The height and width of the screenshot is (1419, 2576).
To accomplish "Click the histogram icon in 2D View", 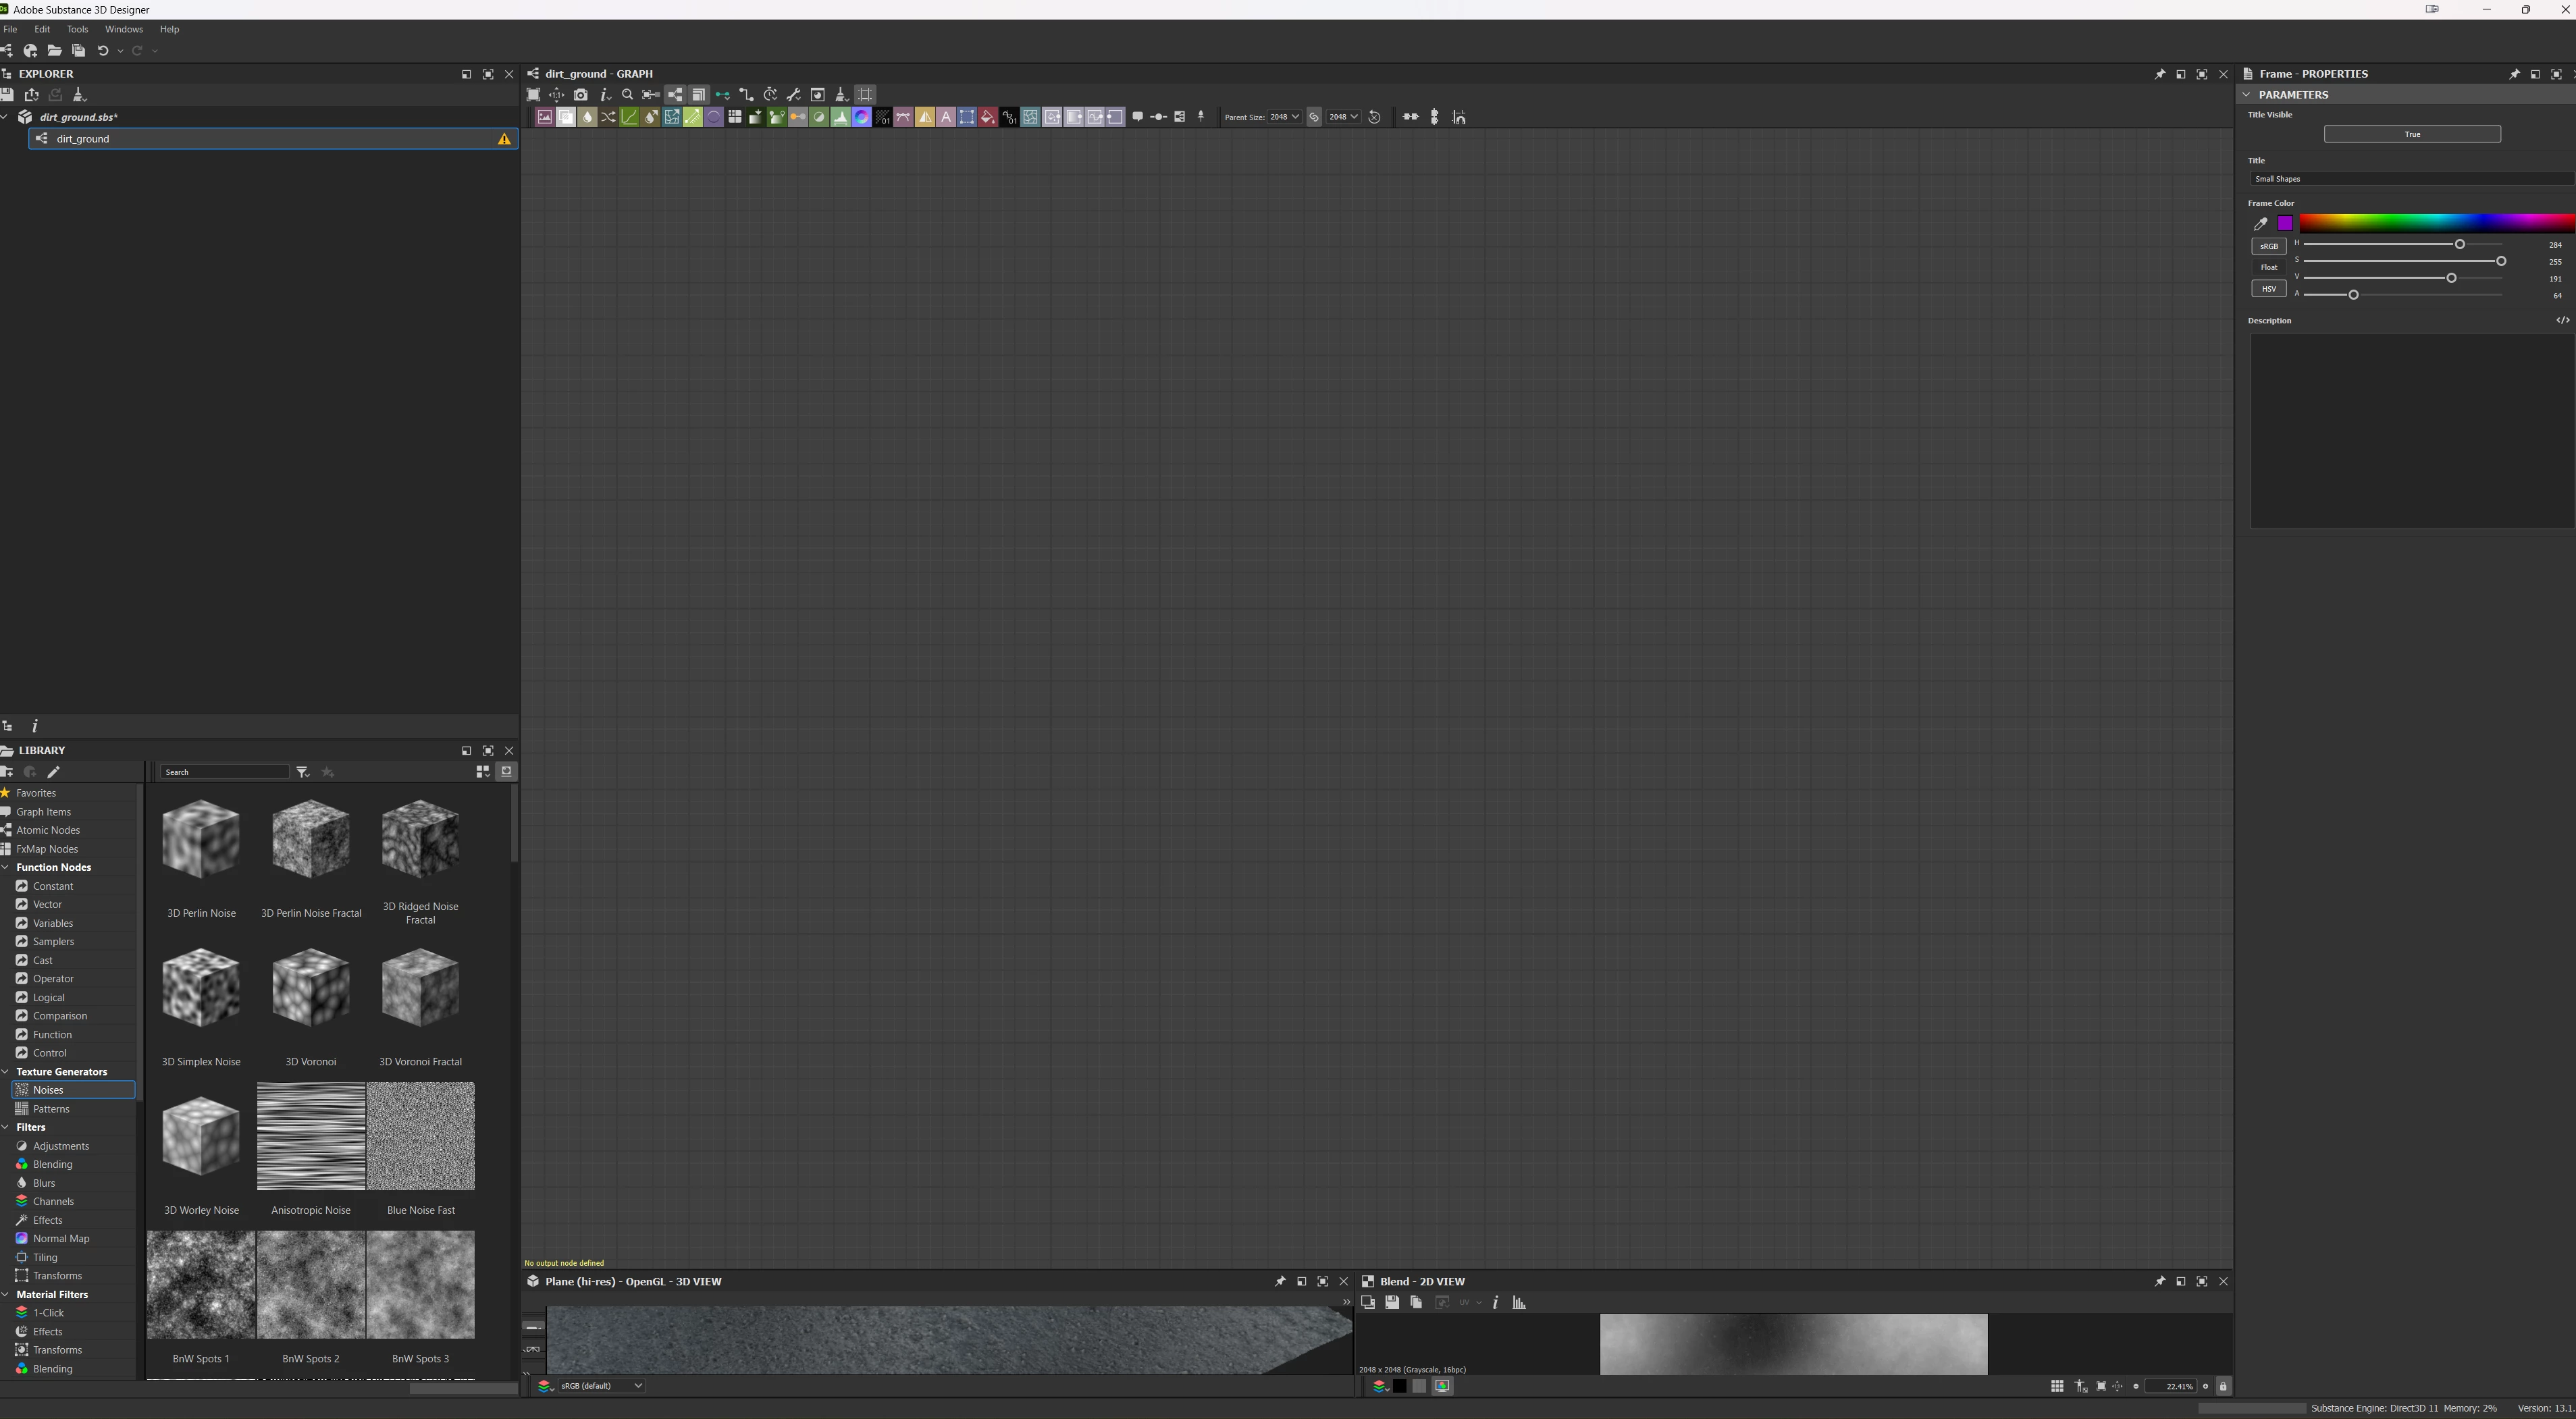I will [1519, 1302].
